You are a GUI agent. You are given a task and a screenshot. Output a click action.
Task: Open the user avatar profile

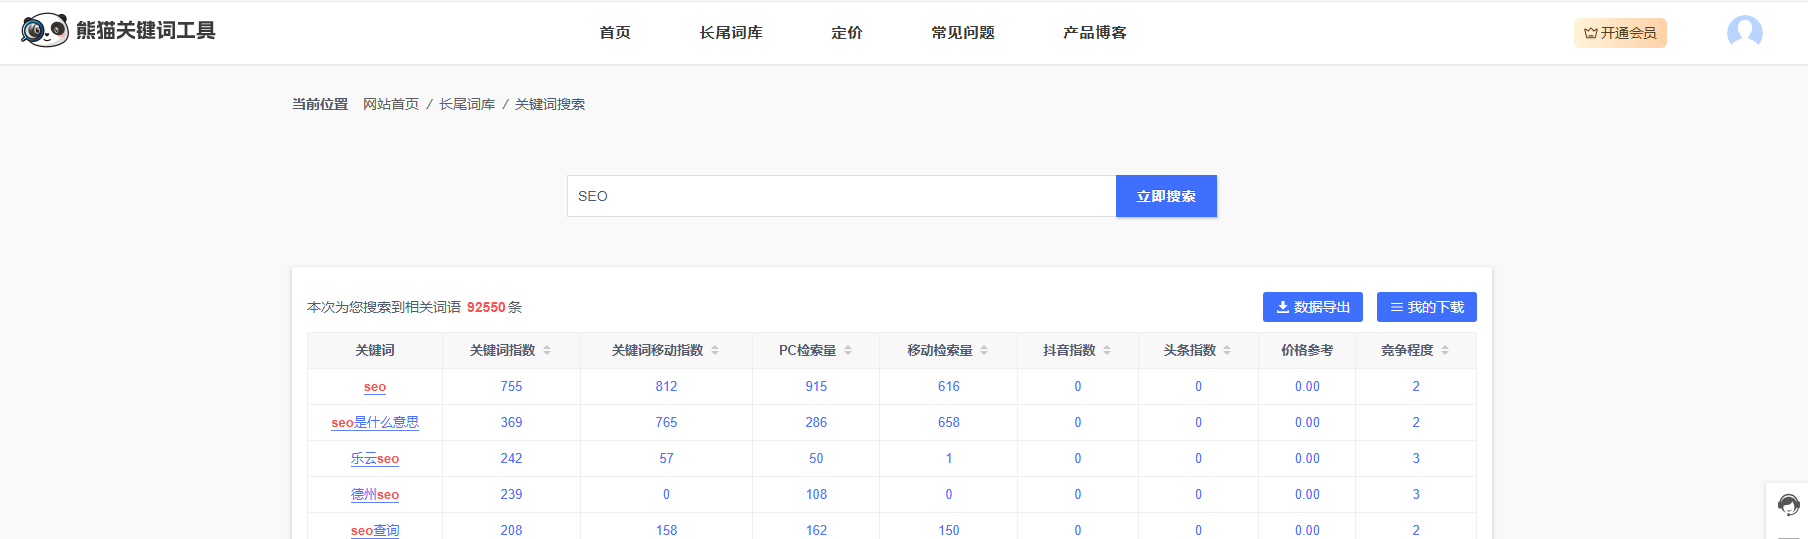tap(1744, 32)
